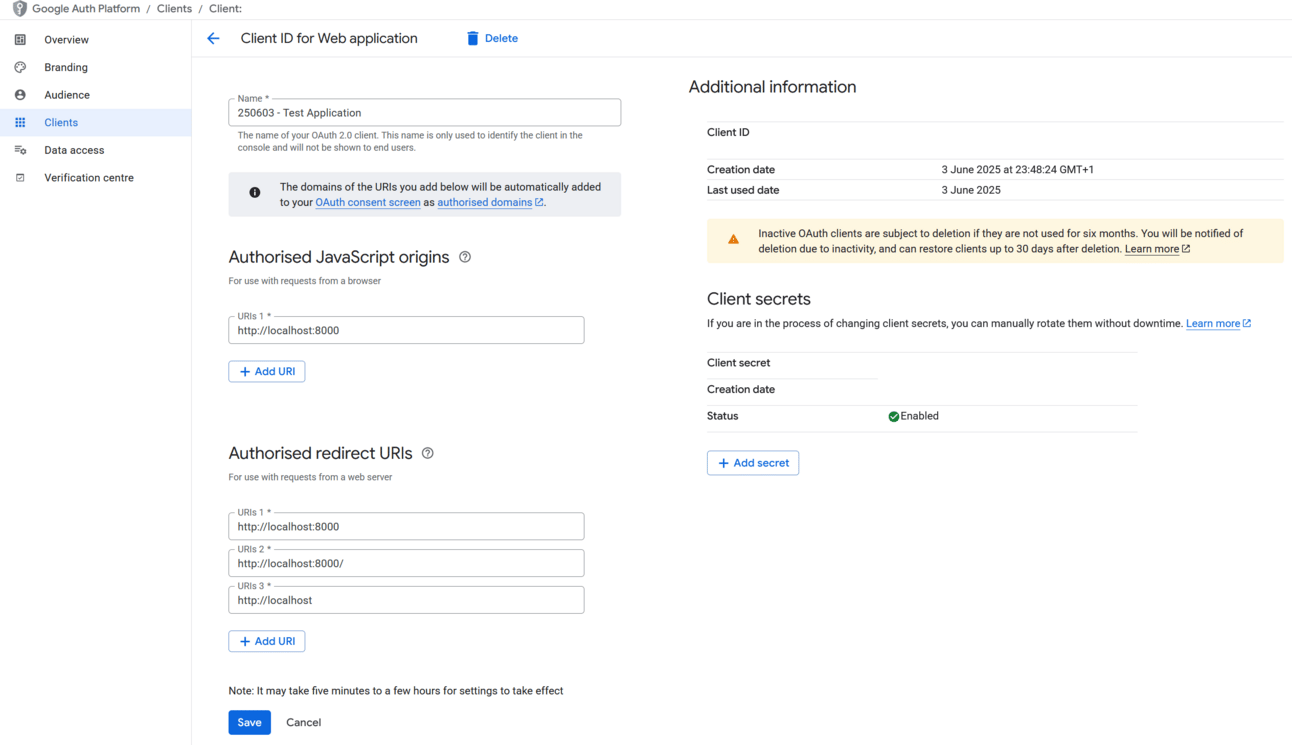Click the Branding palette icon
The width and height of the screenshot is (1292, 745).
pyautogui.click(x=20, y=67)
